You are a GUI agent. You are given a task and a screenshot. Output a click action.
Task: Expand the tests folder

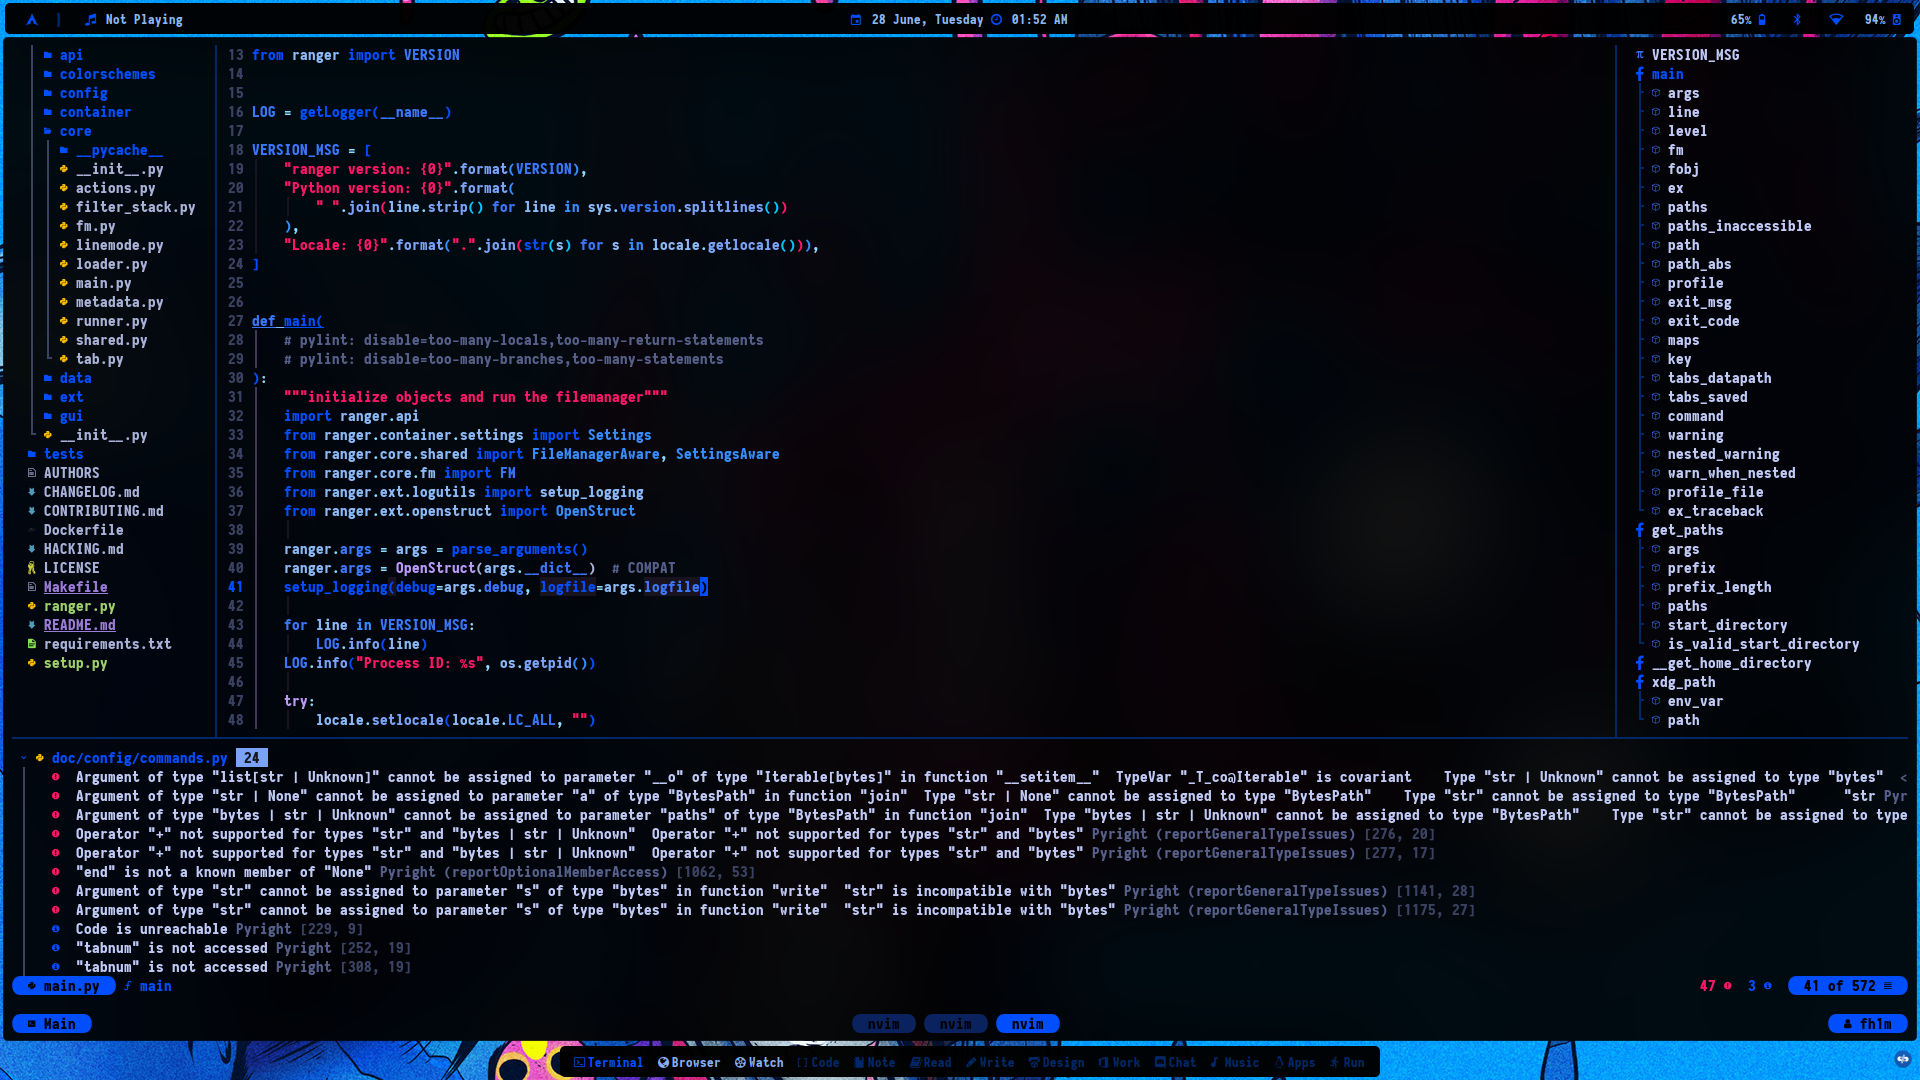click(x=55, y=454)
